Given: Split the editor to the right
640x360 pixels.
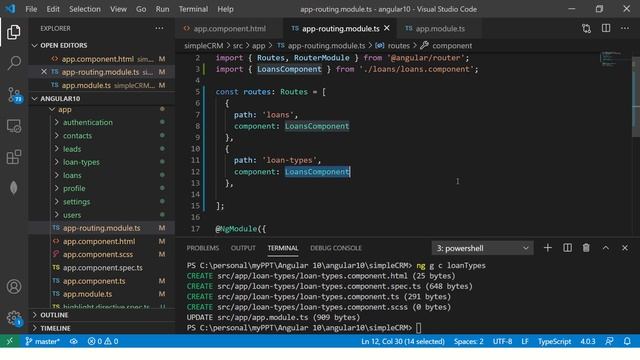Looking at the screenshot, I should 606,28.
